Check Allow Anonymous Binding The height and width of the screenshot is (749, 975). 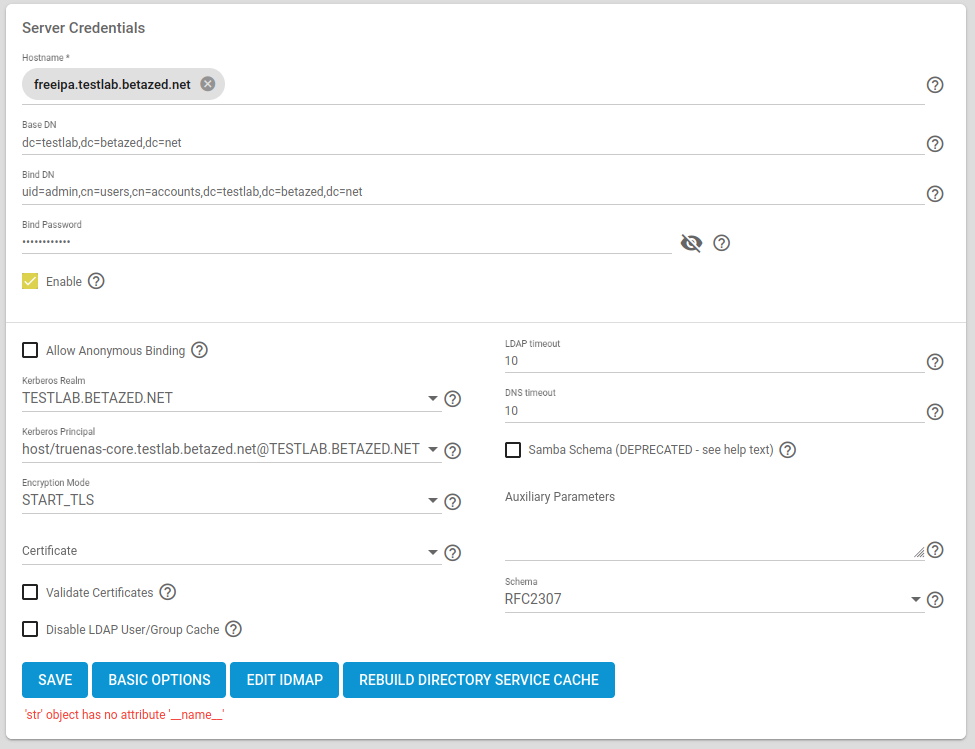click(x=30, y=350)
